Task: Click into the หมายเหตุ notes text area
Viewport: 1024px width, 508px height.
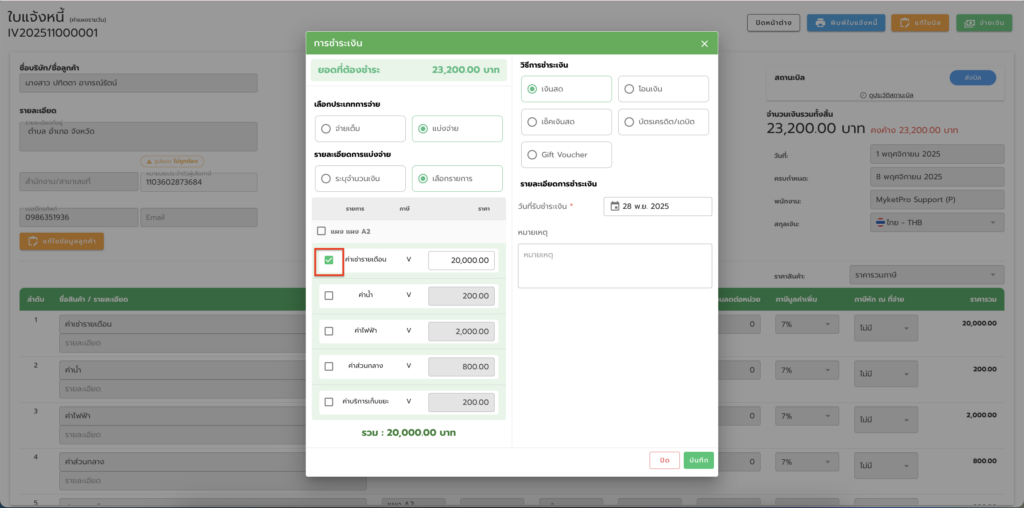Action: coord(614,266)
